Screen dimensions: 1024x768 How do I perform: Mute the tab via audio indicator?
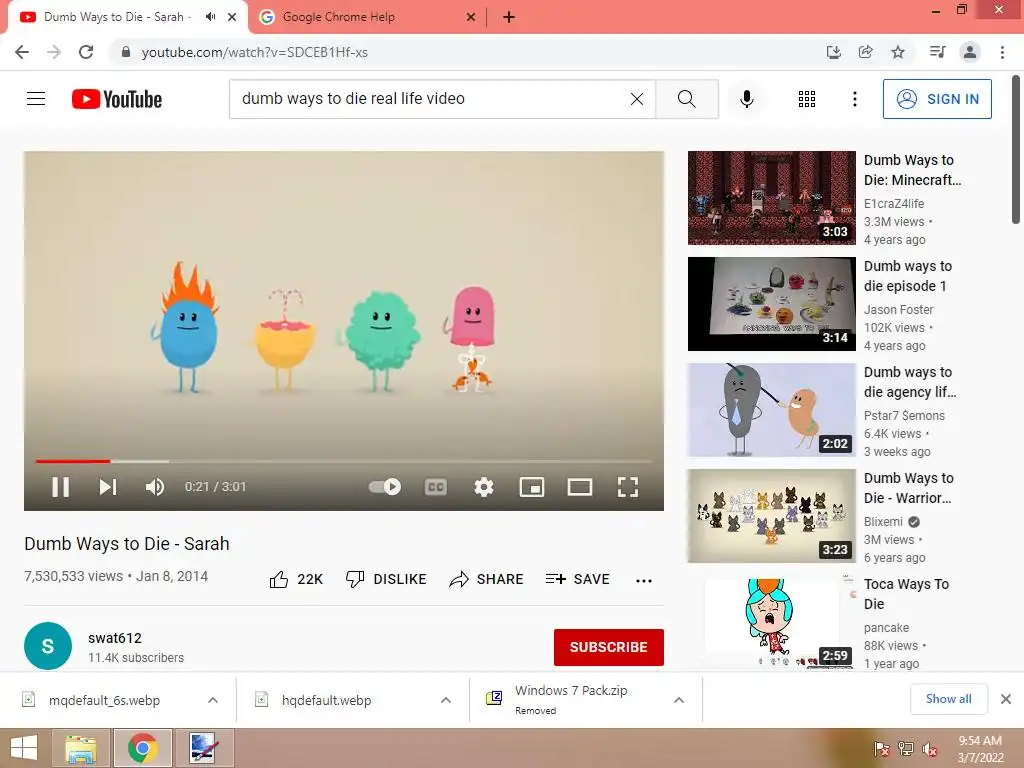pyautogui.click(x=210, y=17)
